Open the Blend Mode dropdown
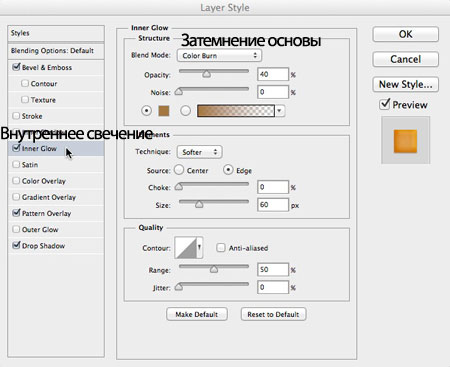The image size is (450, 367). click(x=219, y=56)
